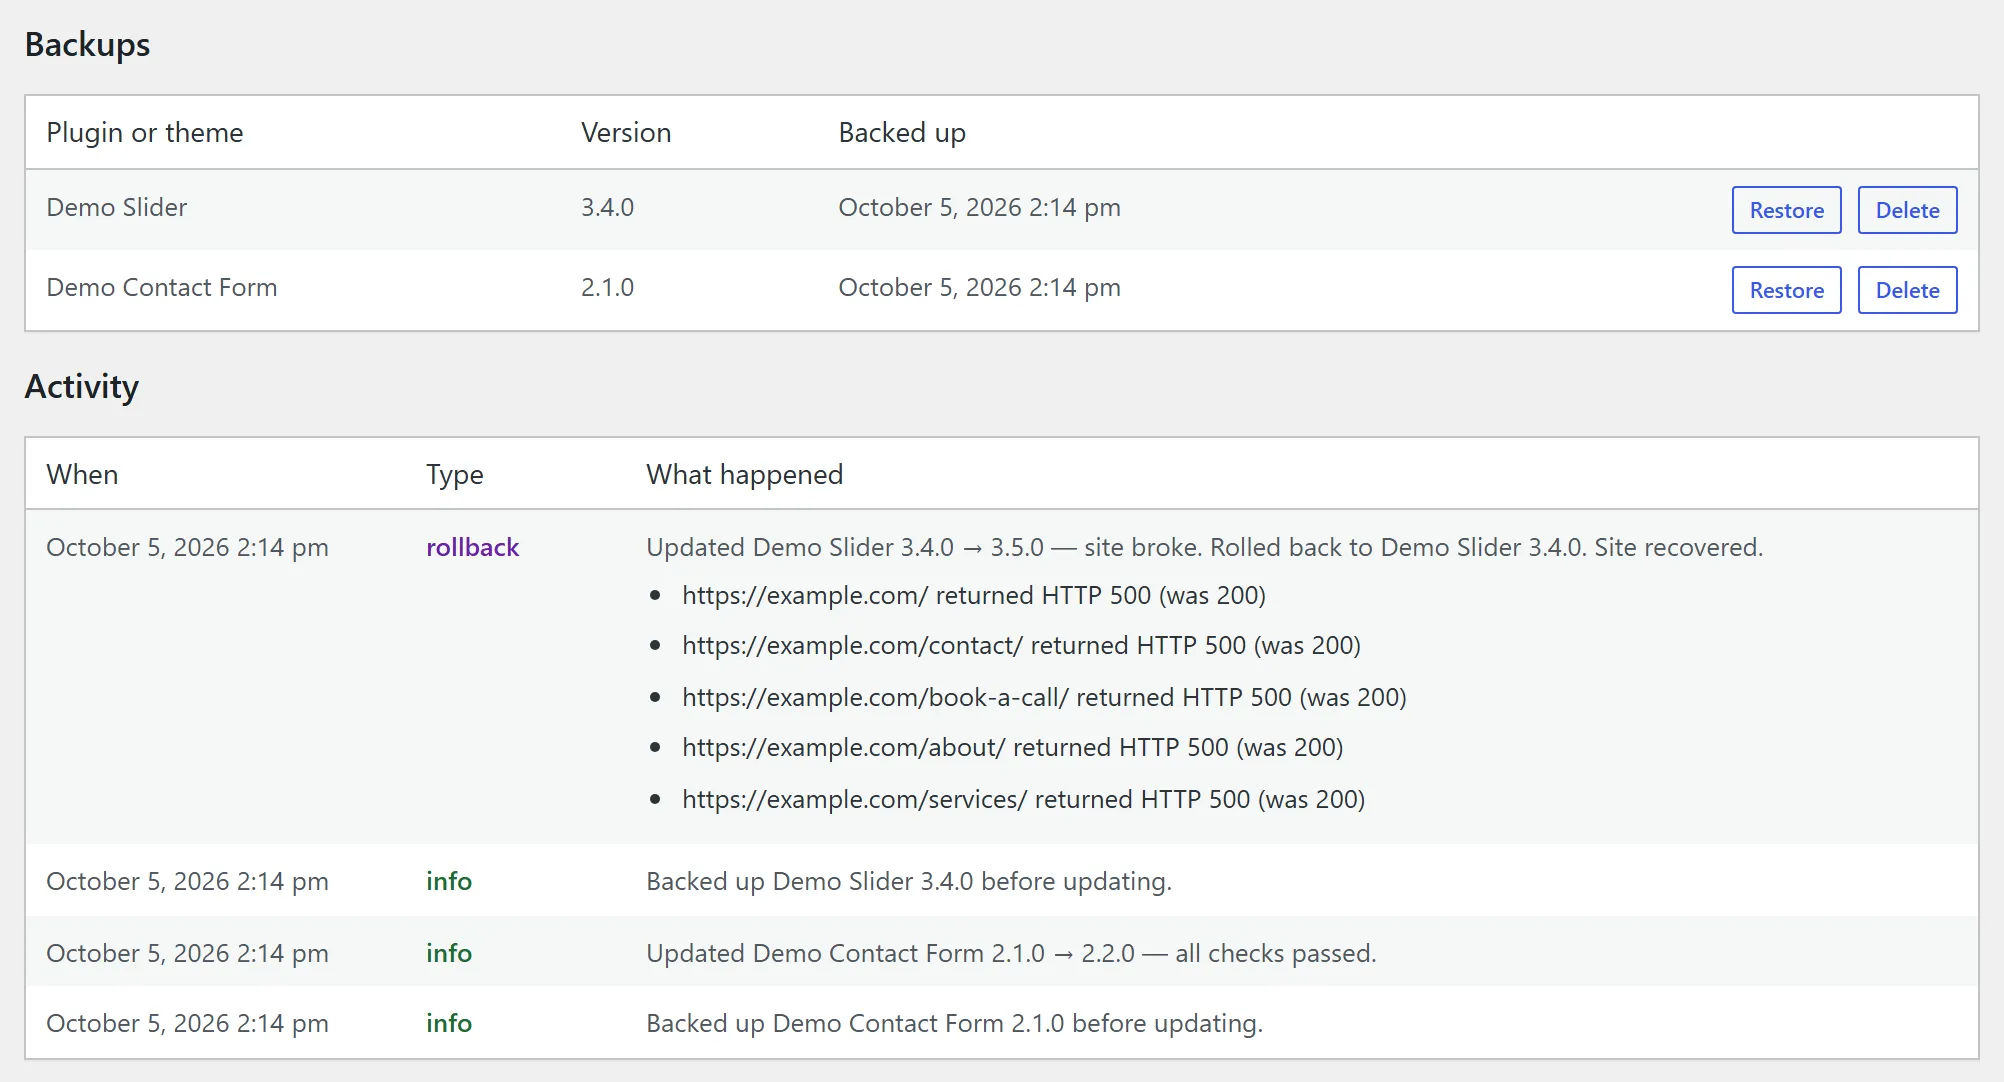
Task: Select the 'Demo Contact Form' plugin name cell
Action: point(162,287)
